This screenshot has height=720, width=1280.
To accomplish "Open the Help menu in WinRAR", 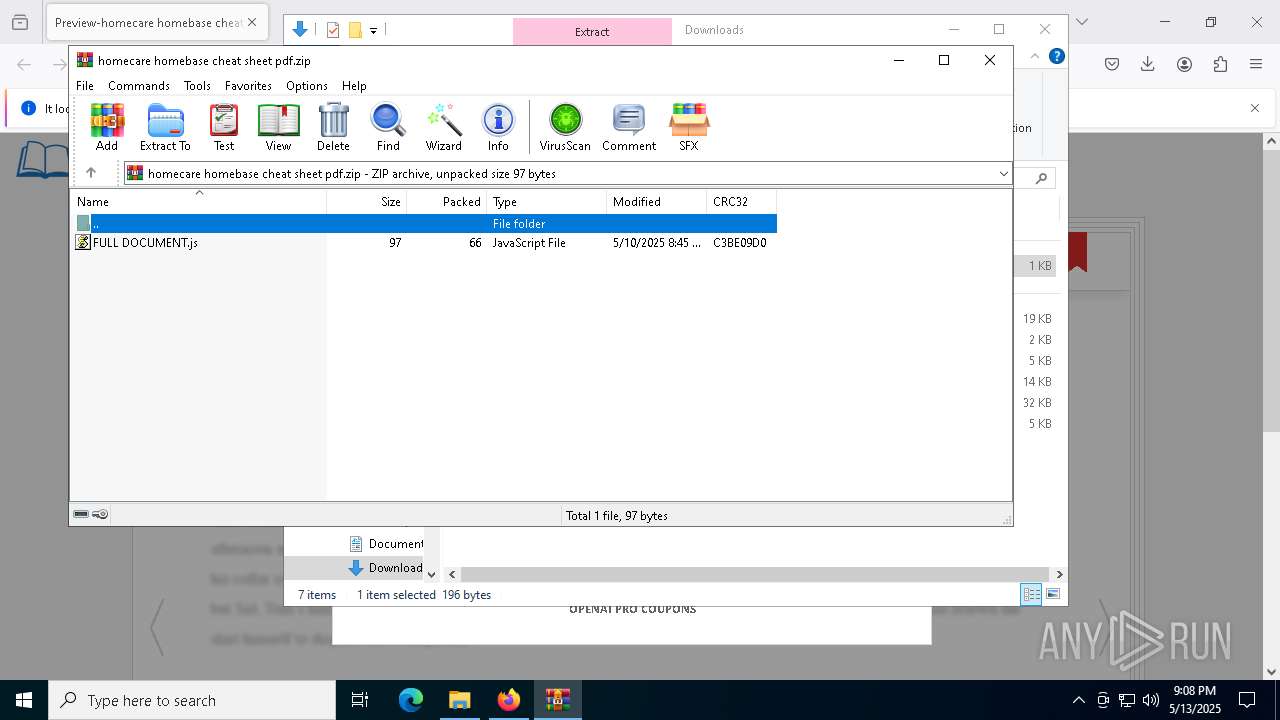I will click(x=354, y=86).
